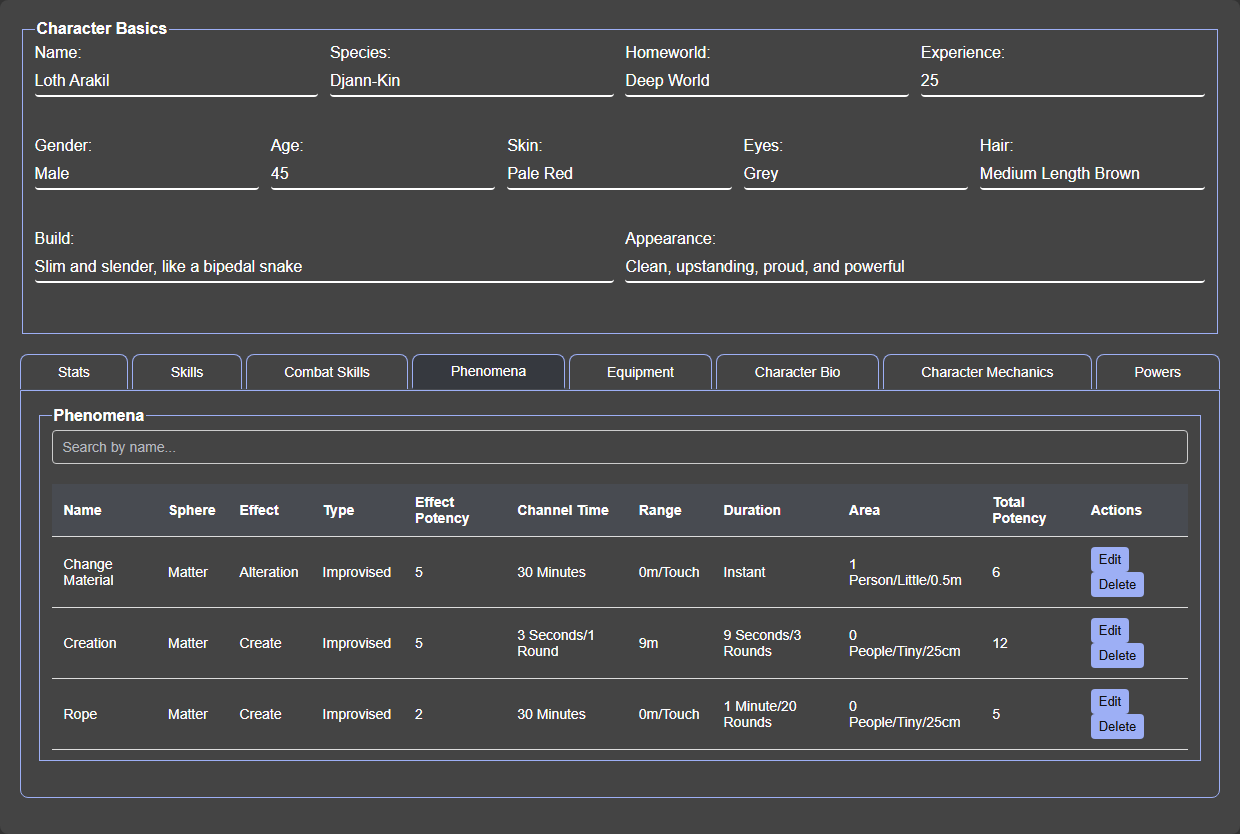Click the Name field with Loth Arakil
Viewport: 1240px width, 834px height.
coord(176,81)
